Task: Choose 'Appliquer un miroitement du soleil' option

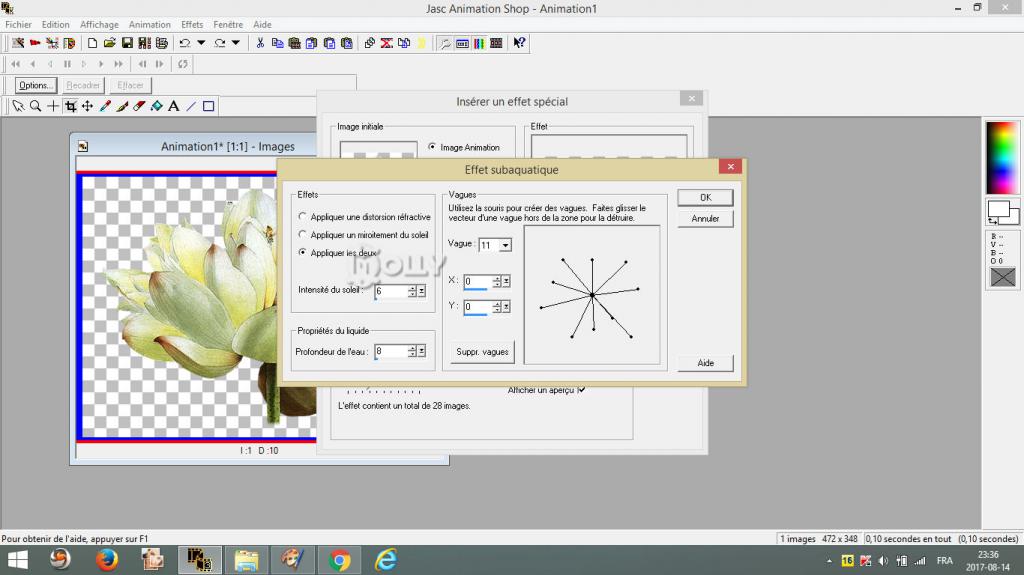Action: [x=303, y=235]
